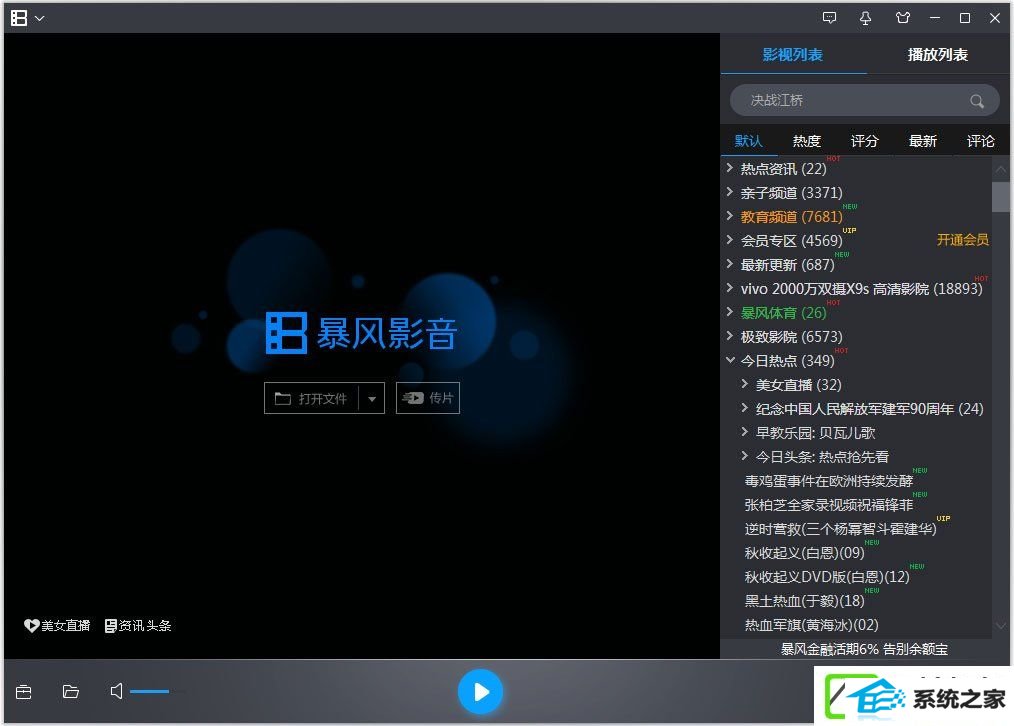Click the list scrollbar thumb
The image size is (1014, 726).
click(1000, 197)
